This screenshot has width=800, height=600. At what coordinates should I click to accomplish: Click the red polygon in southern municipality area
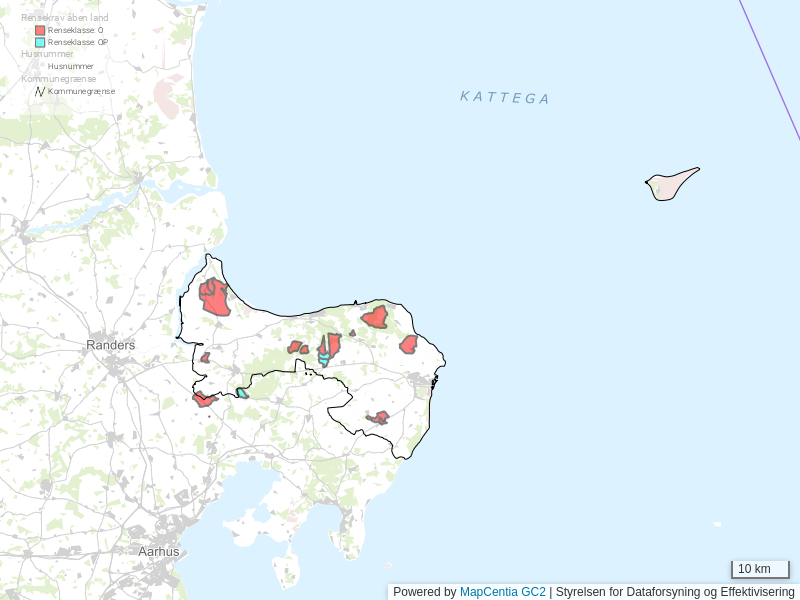coord(379,418)
